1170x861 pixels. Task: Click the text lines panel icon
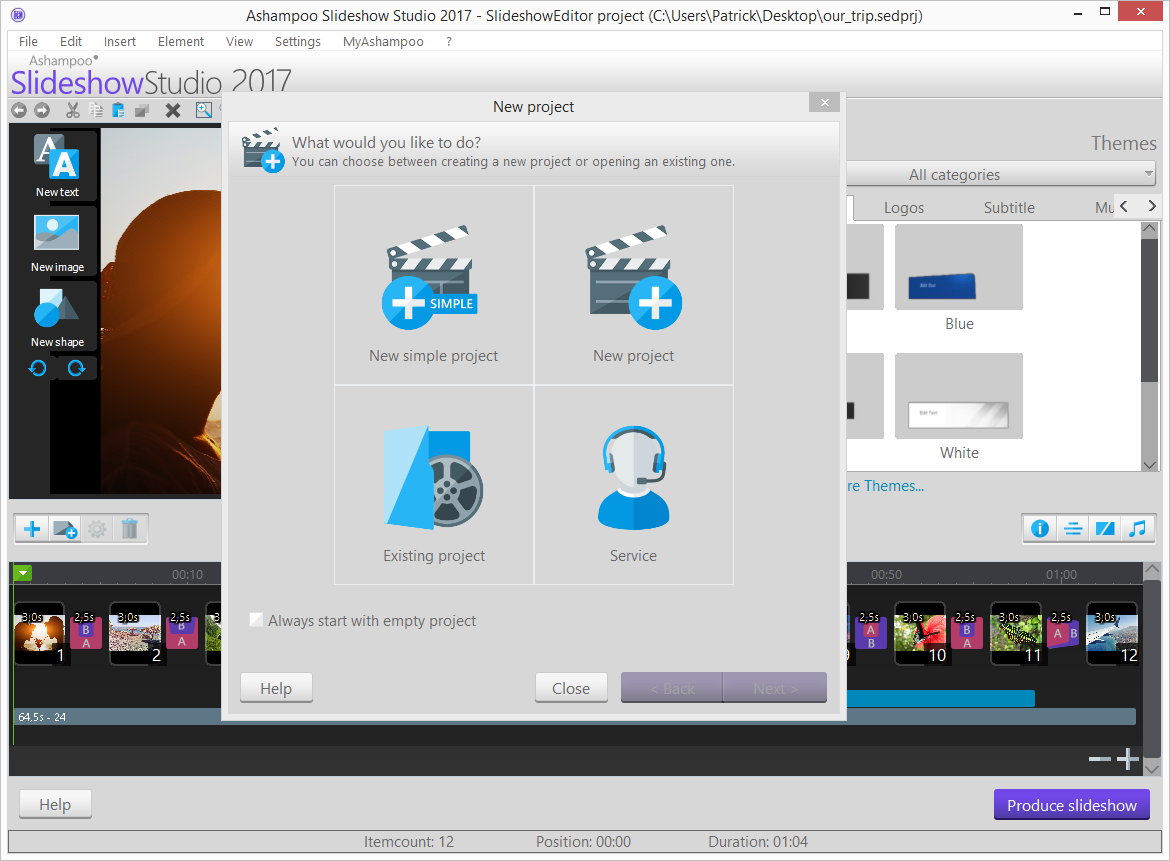1073,529
